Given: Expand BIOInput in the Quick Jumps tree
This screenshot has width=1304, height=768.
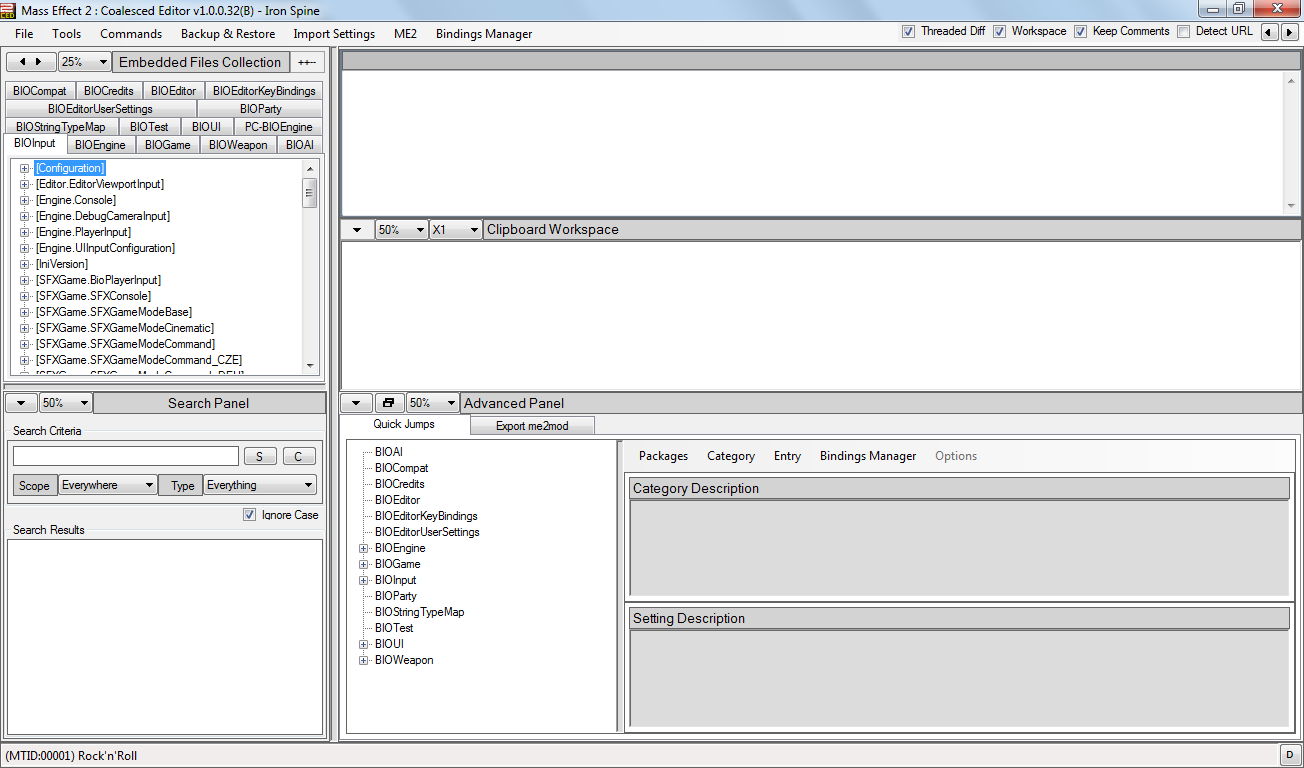Looking at the screenshot, I should tap(364, 580).
